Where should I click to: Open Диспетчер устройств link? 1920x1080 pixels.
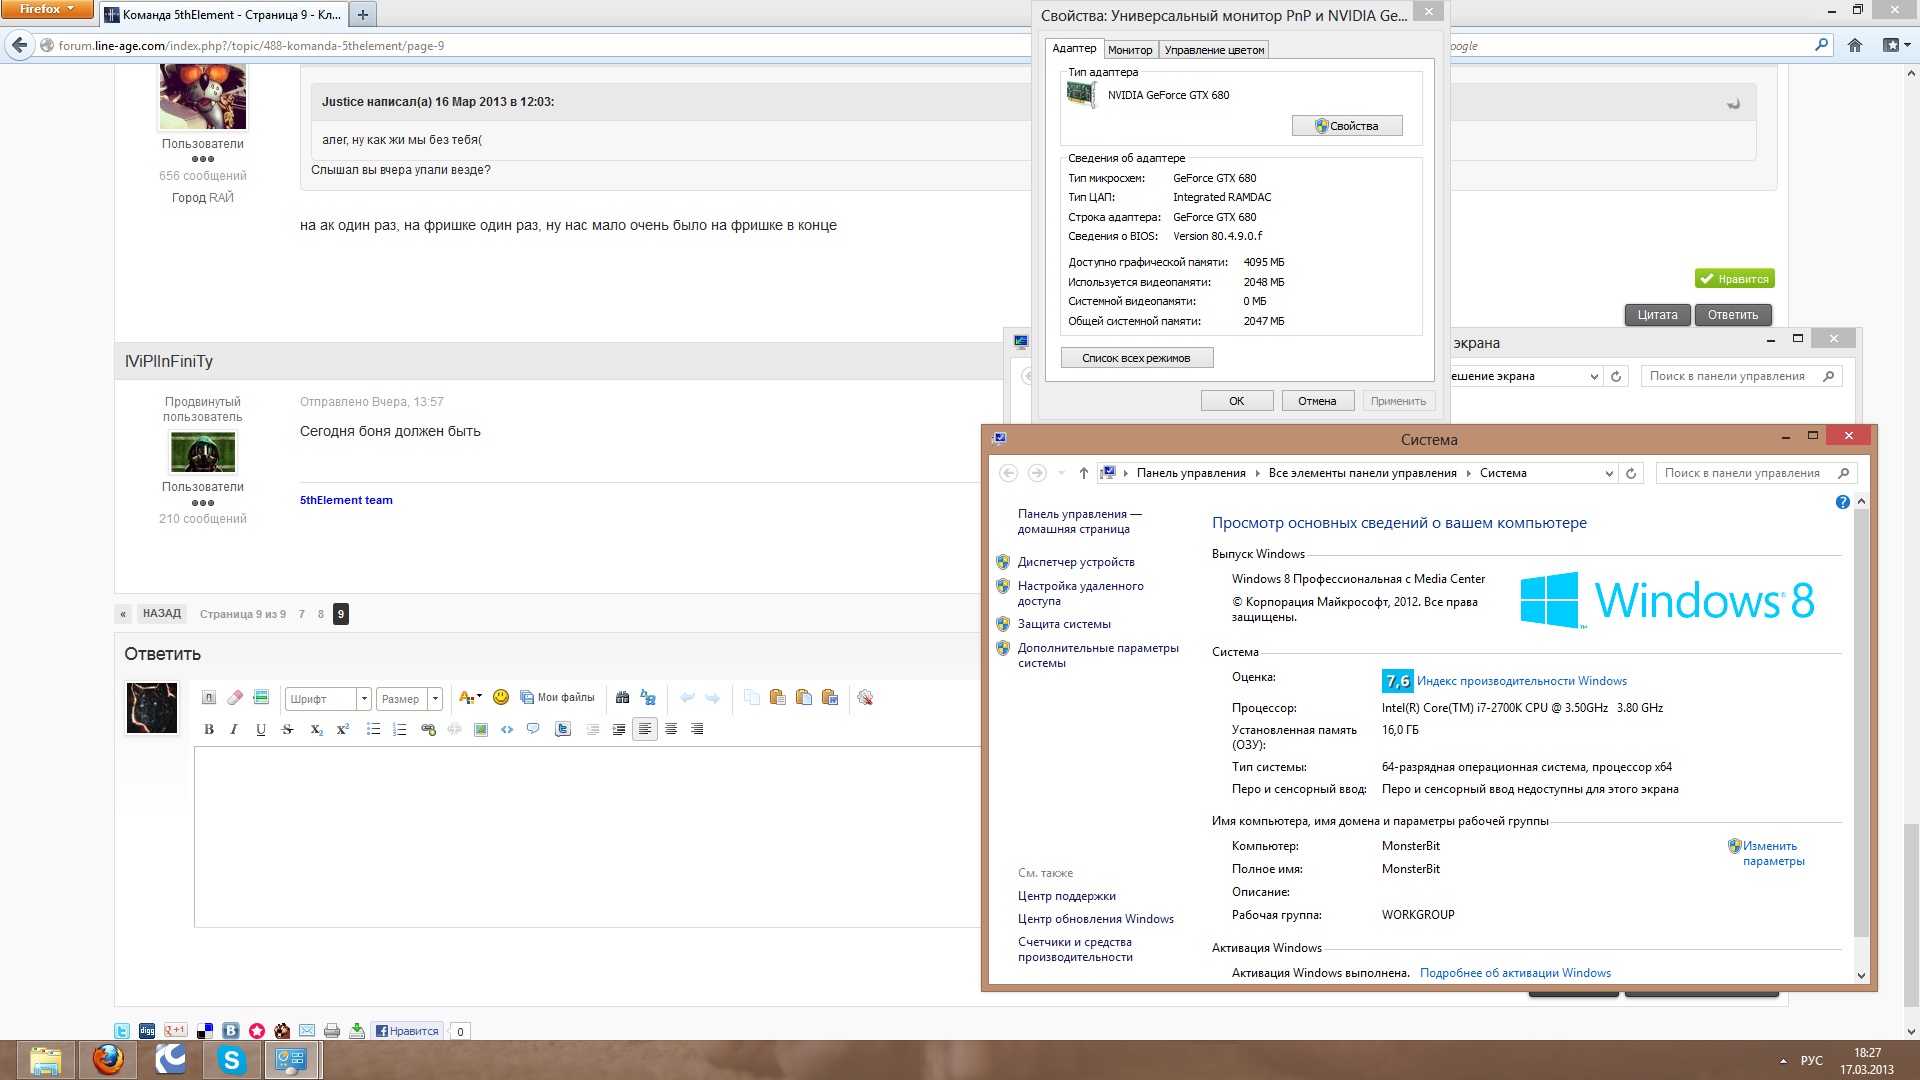[1075, 562]
